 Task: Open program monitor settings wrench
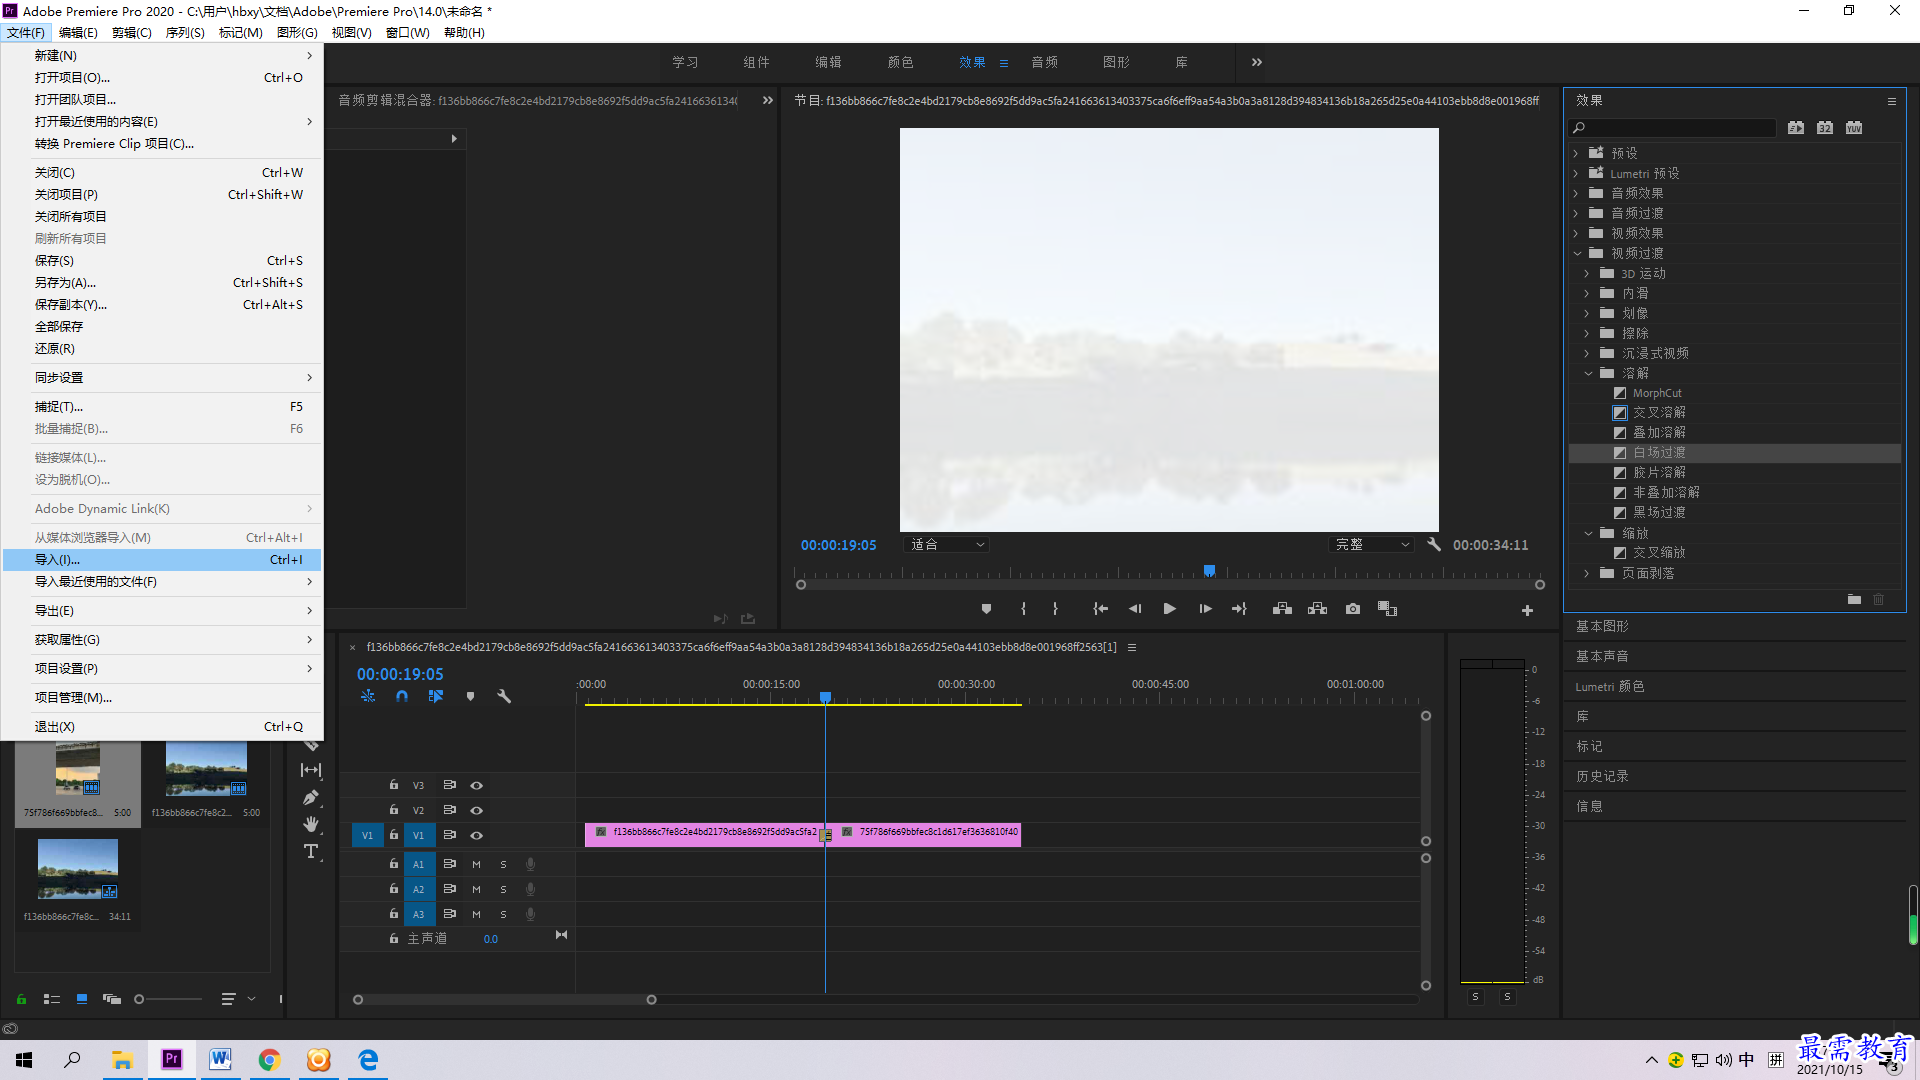pyautogui.click(x=1434, y=545)
